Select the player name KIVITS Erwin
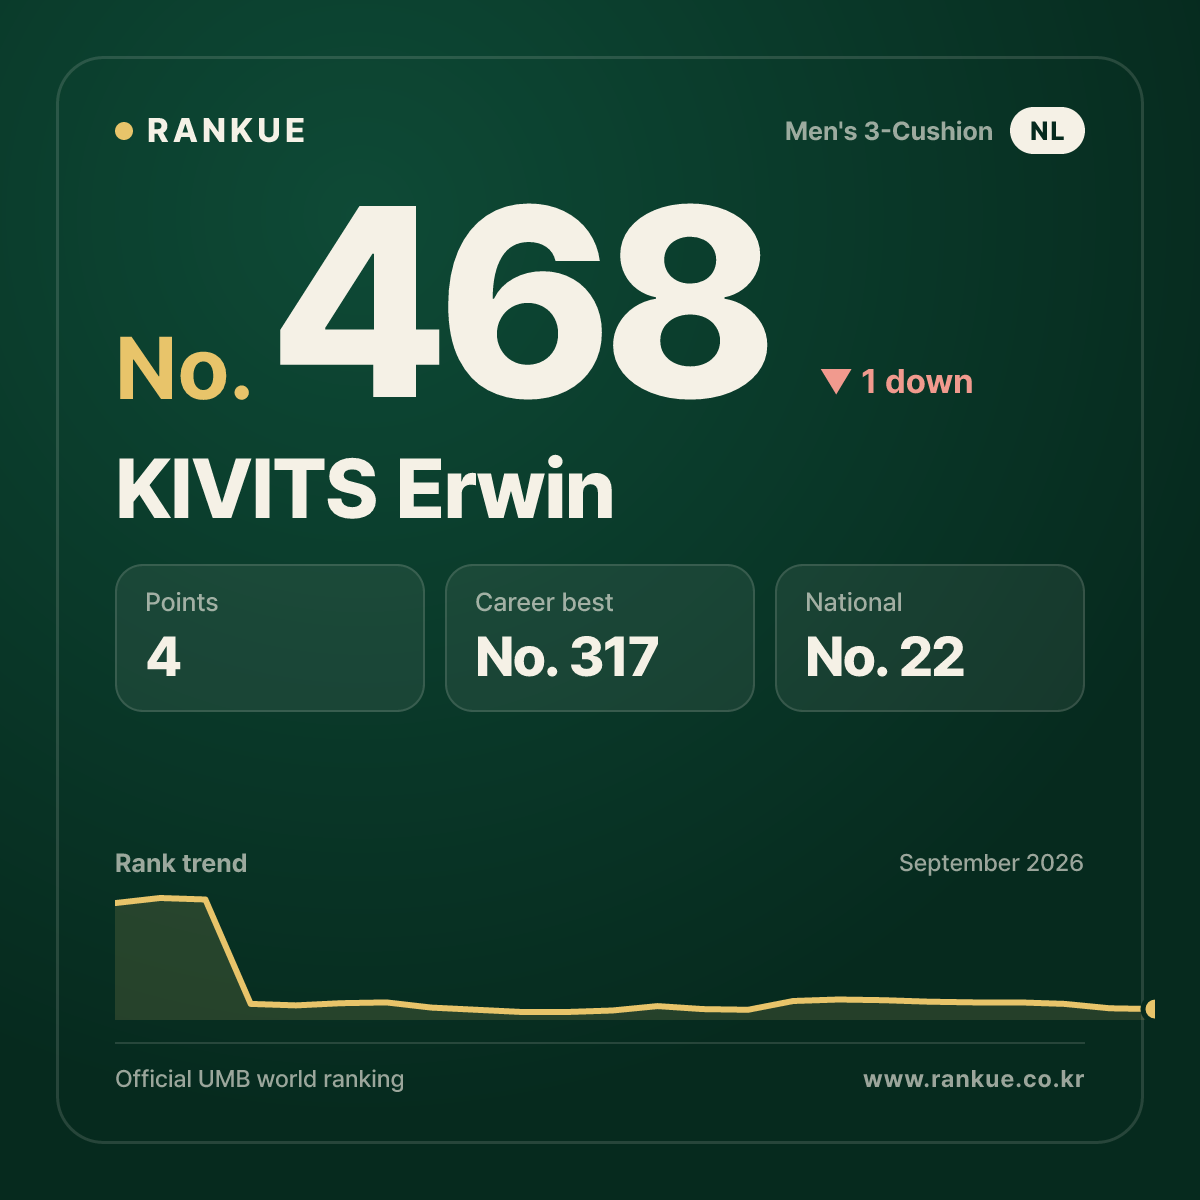 pos(365,489)
